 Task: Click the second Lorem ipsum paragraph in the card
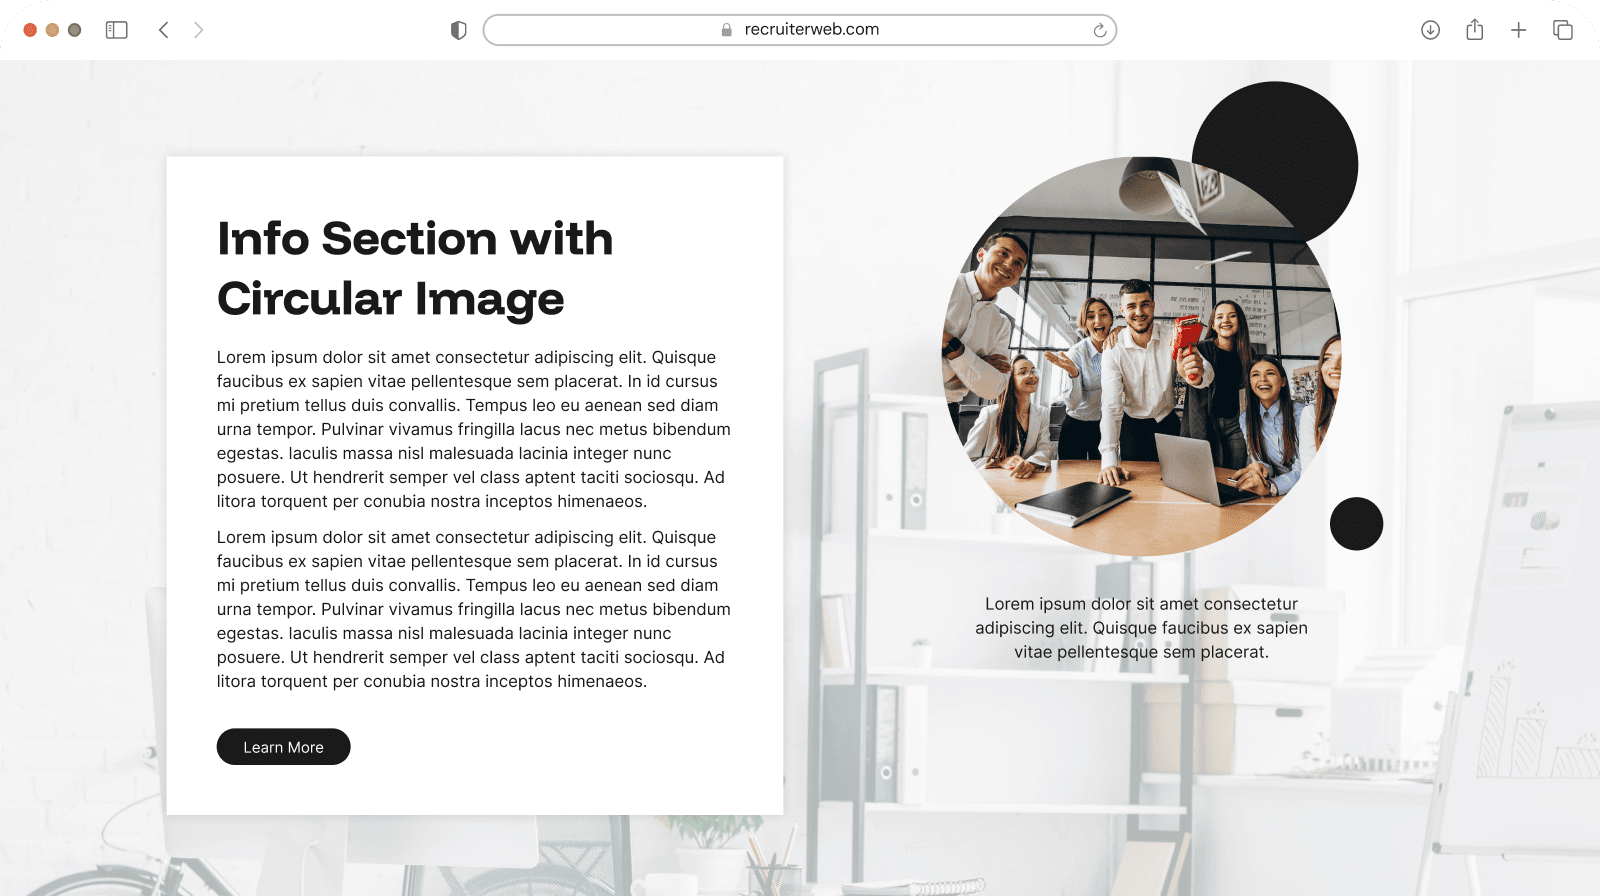473,609
